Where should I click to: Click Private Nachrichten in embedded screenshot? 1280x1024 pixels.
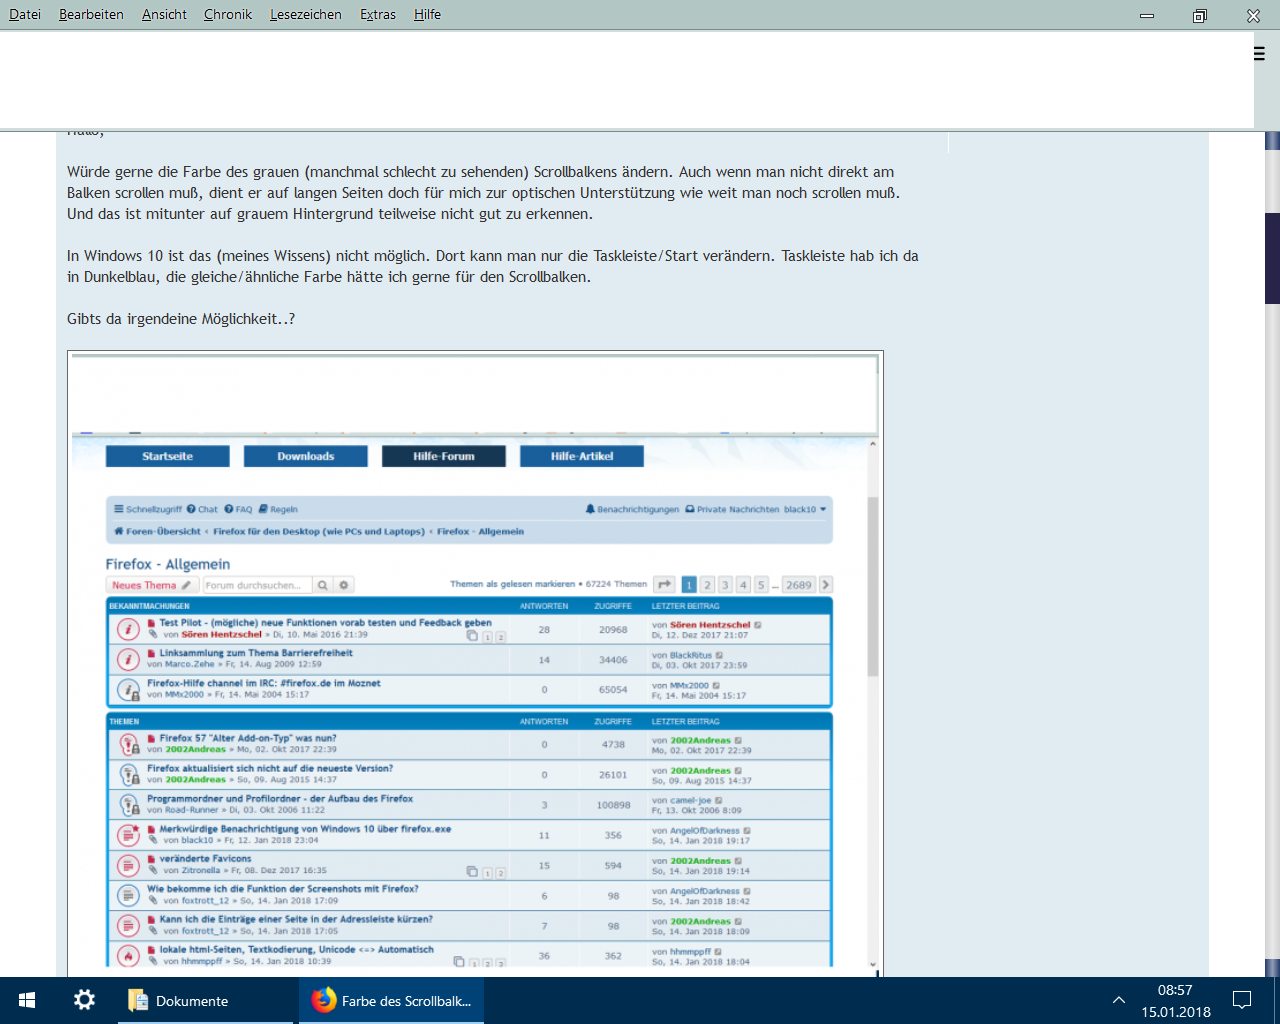pyautogui.click(x=732, y=509)
